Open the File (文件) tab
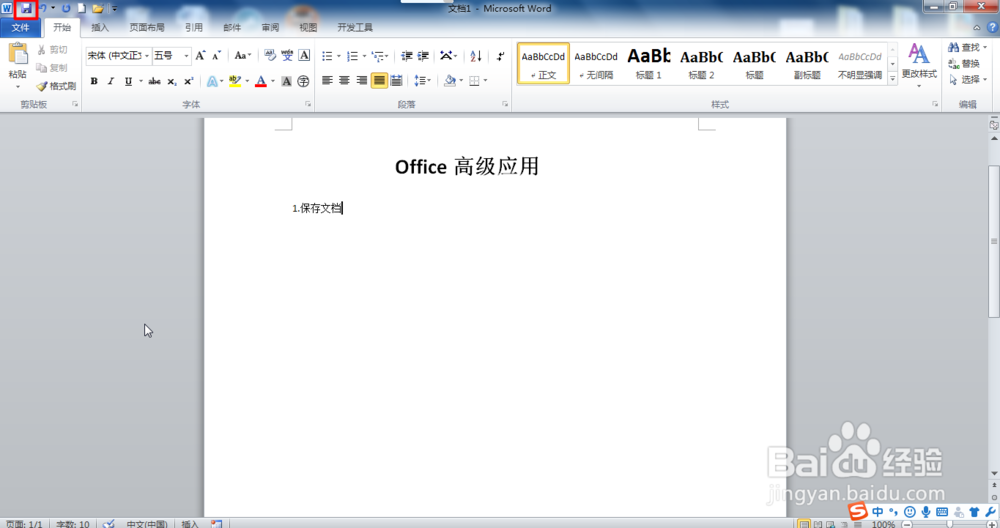 tap(20, 27)
